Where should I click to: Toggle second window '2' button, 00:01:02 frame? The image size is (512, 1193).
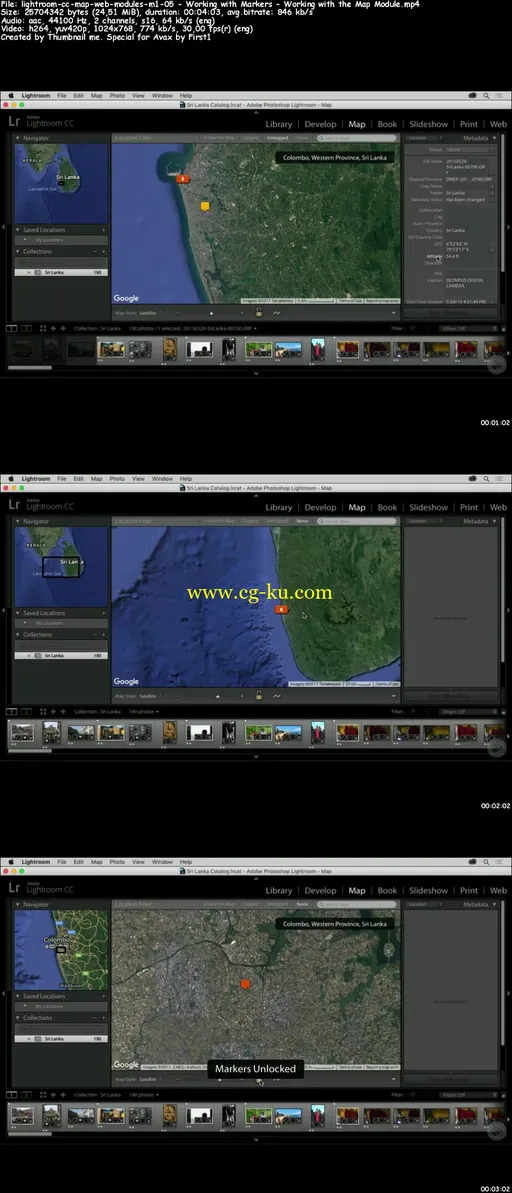click(x=25, y=329)
